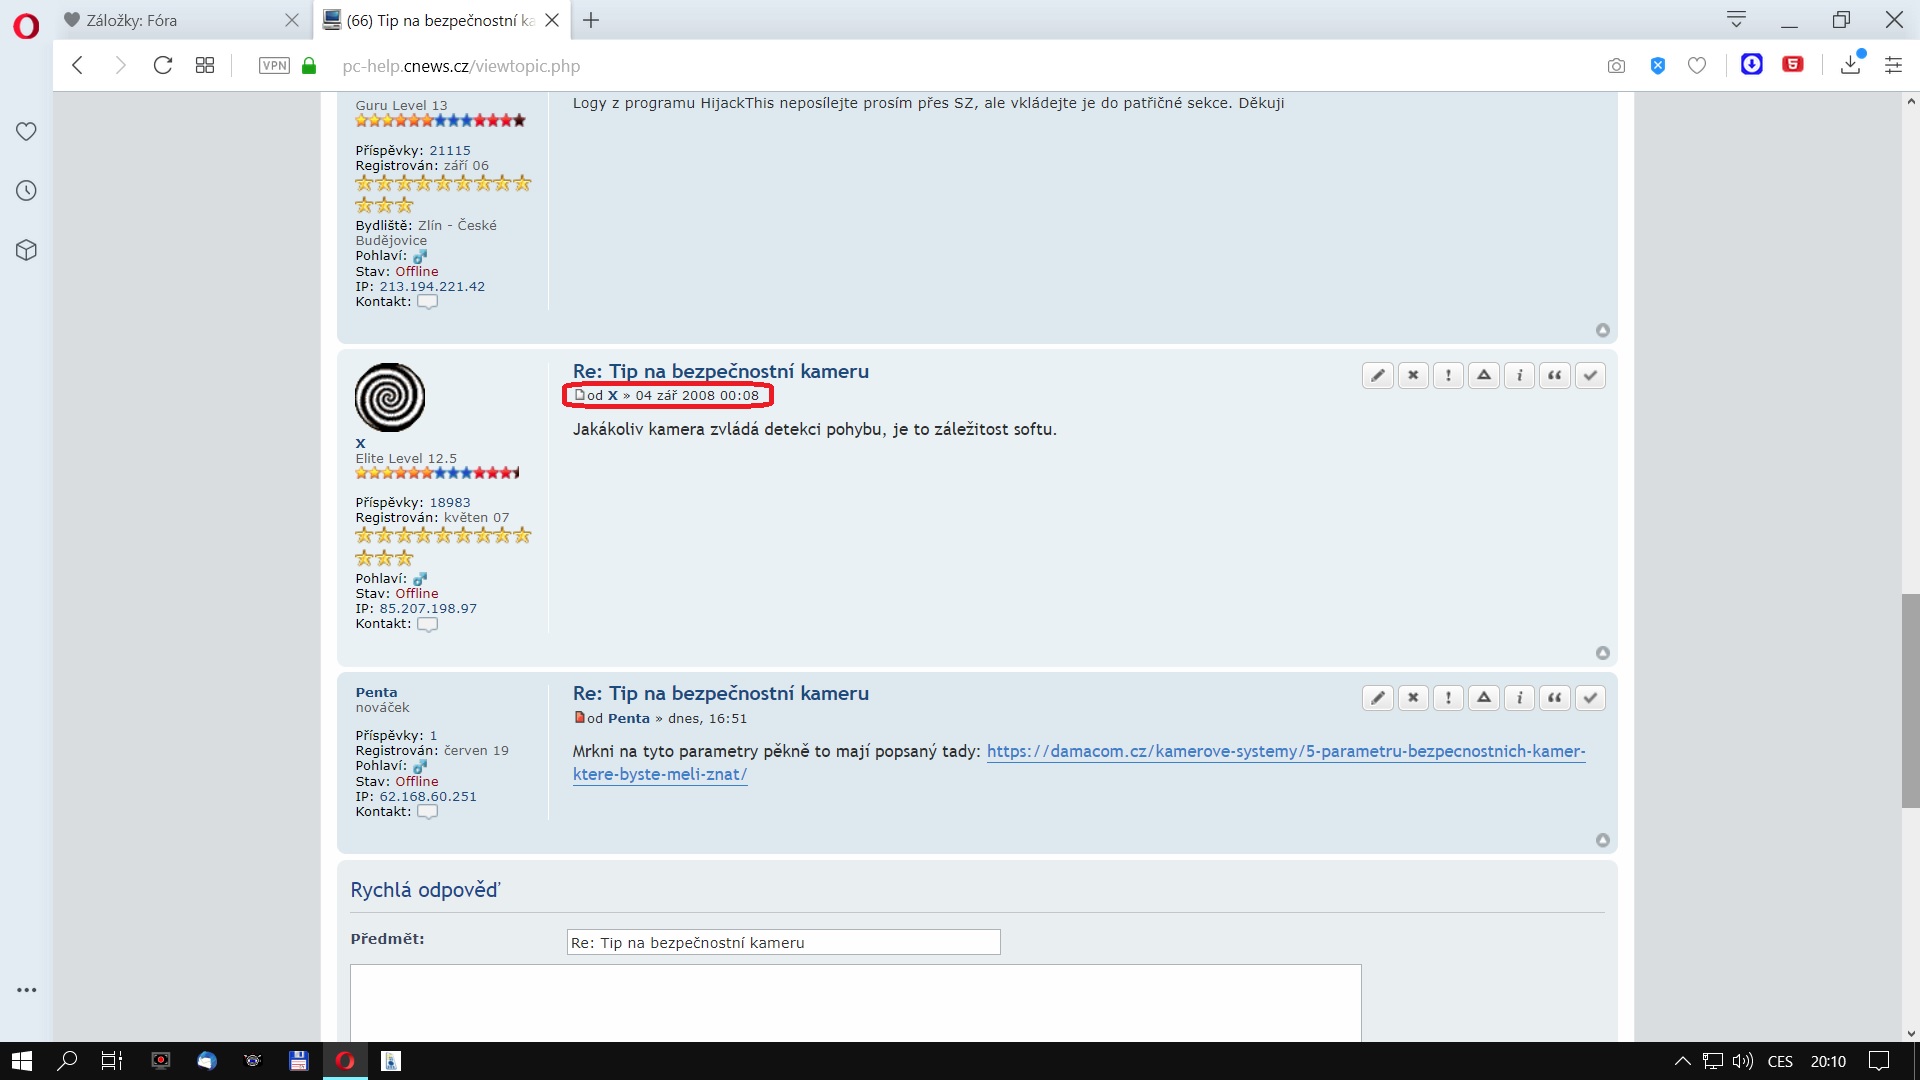This screenshot has height=1080, width=1920.
Task: Add page to bookmarks heart icon
Action: (1697, 66)
